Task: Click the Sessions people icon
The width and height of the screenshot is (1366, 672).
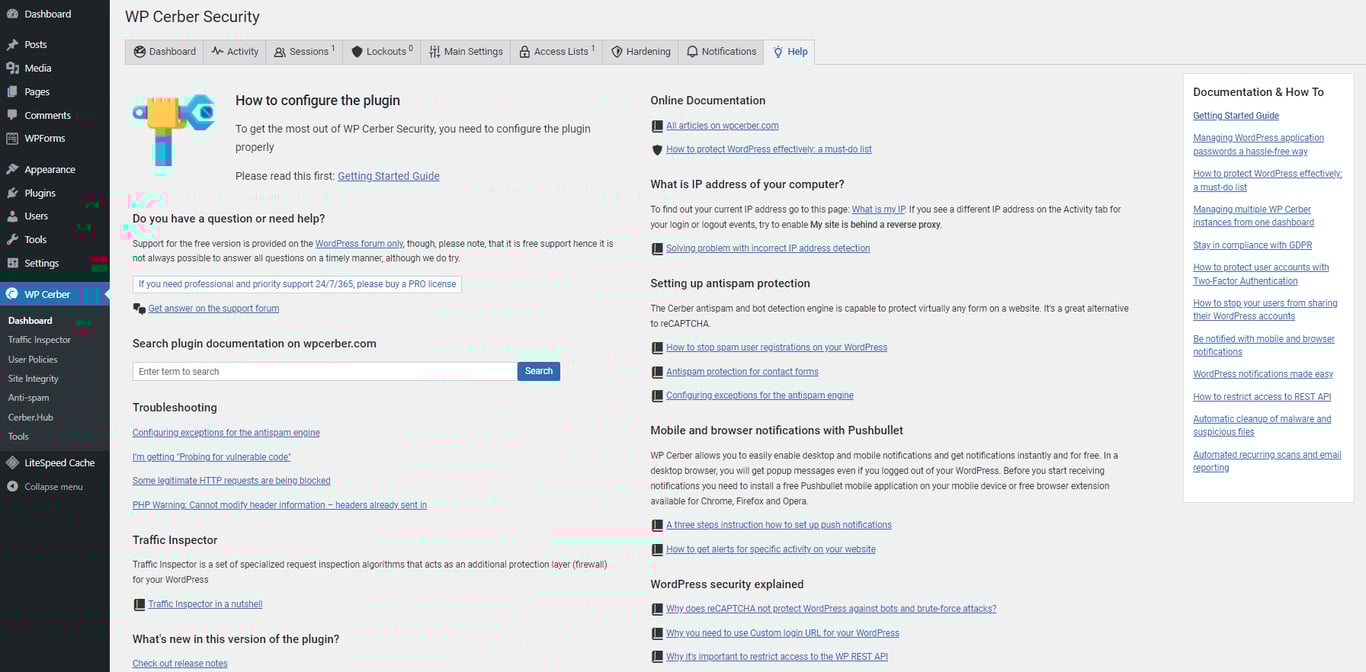Action: [278, 51]
